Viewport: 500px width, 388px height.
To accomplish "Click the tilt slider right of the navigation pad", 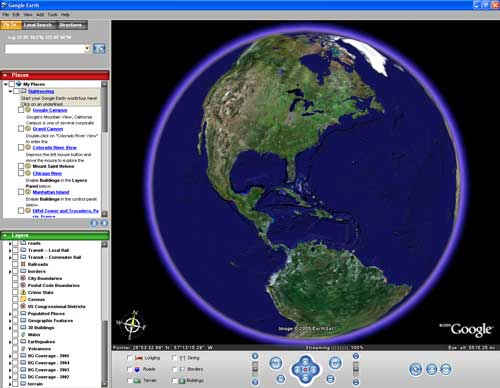I will pyautogui.click(x=356, y=369).
